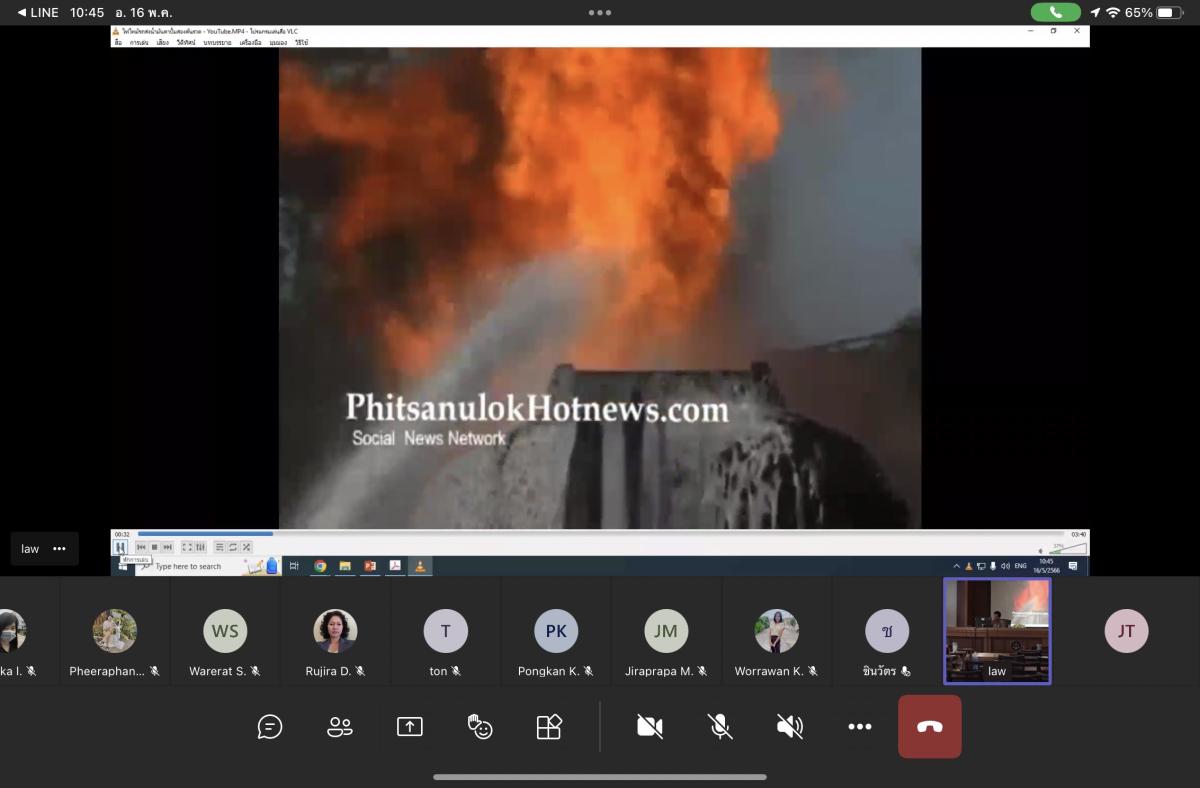Open VLC วิดีทัศน์ (Video) menu
The image size is (1200, 788).
tap(186, 43)
